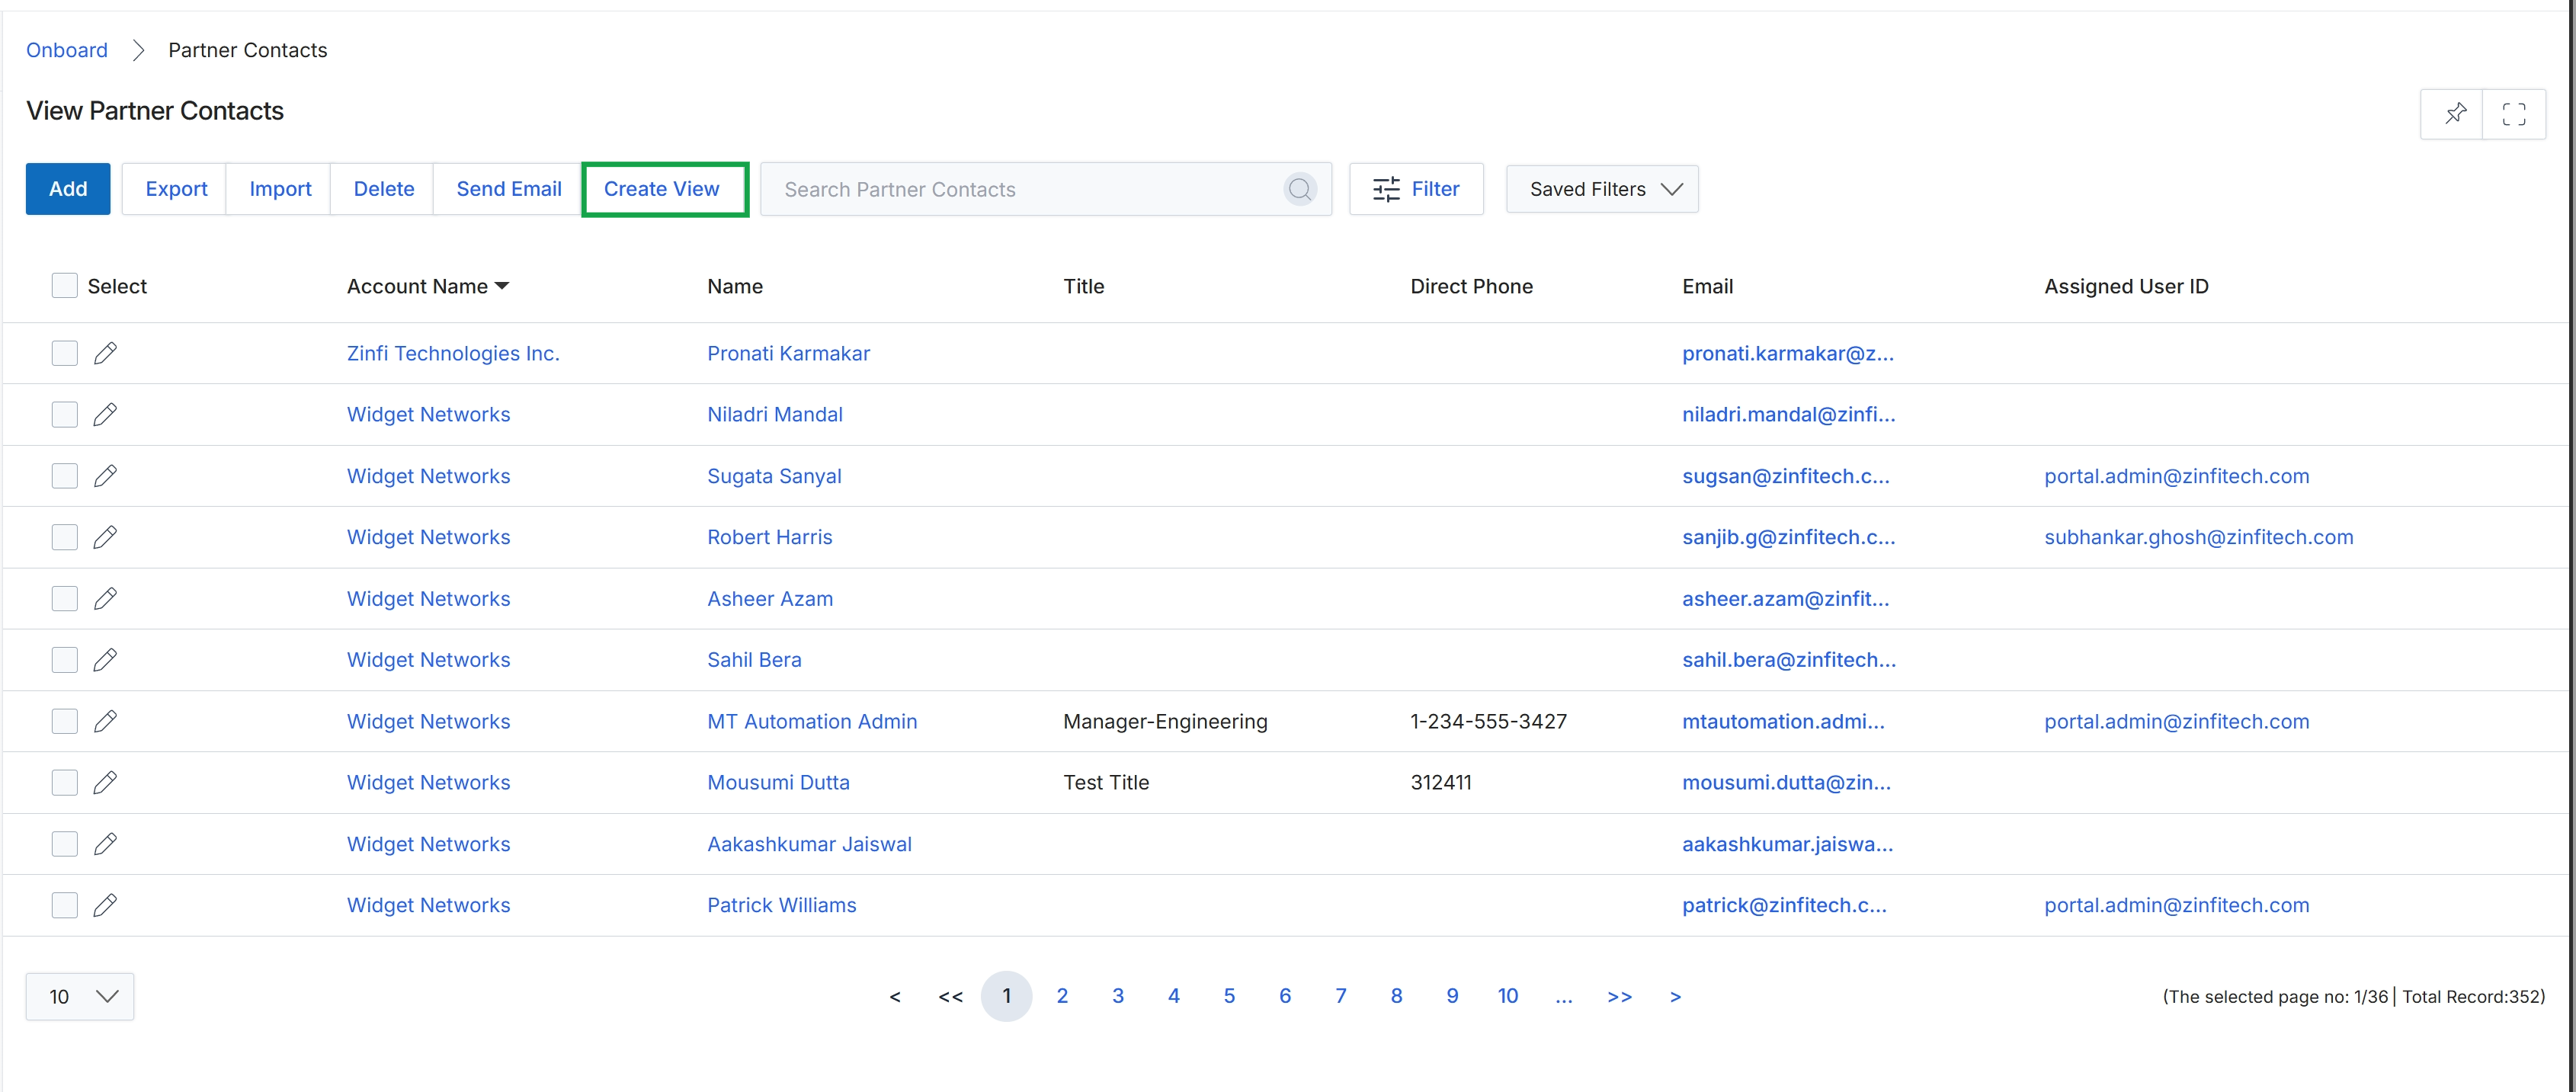Check the Mousumi Dutta row checkbox
This screenshot has height=1092, width=2576.
[x=65, y=782]
